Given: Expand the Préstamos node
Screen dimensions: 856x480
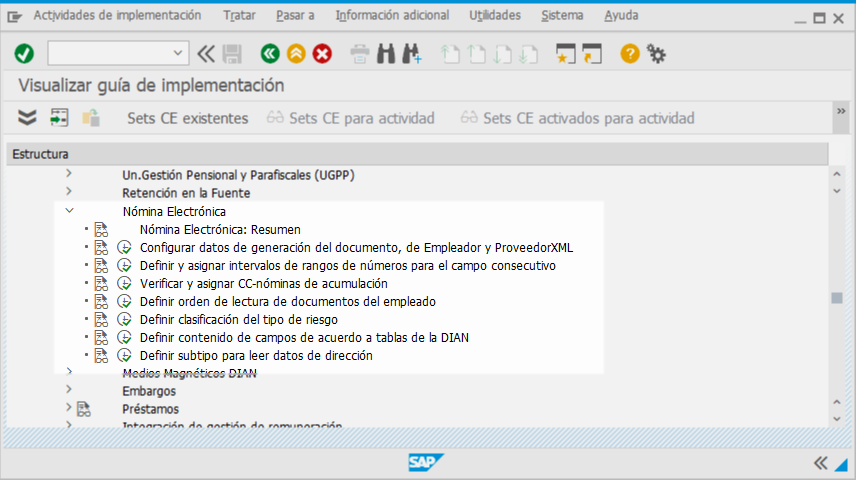Looking at the screenshot, I should (69, 407).
